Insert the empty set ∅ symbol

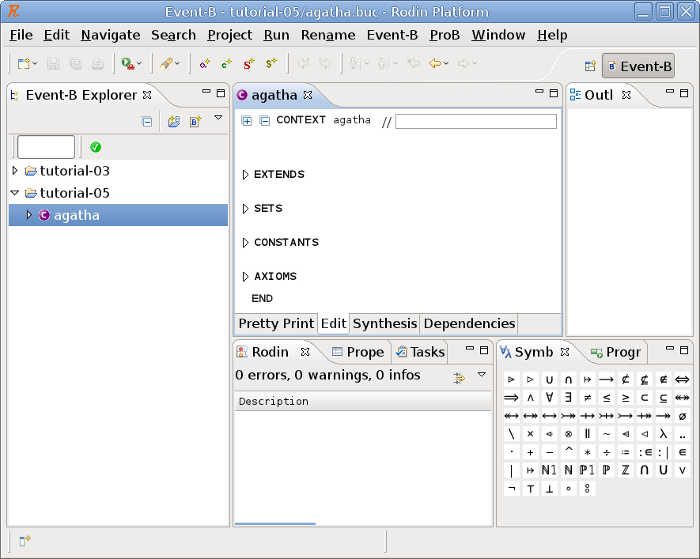click(x=682, y=416)
